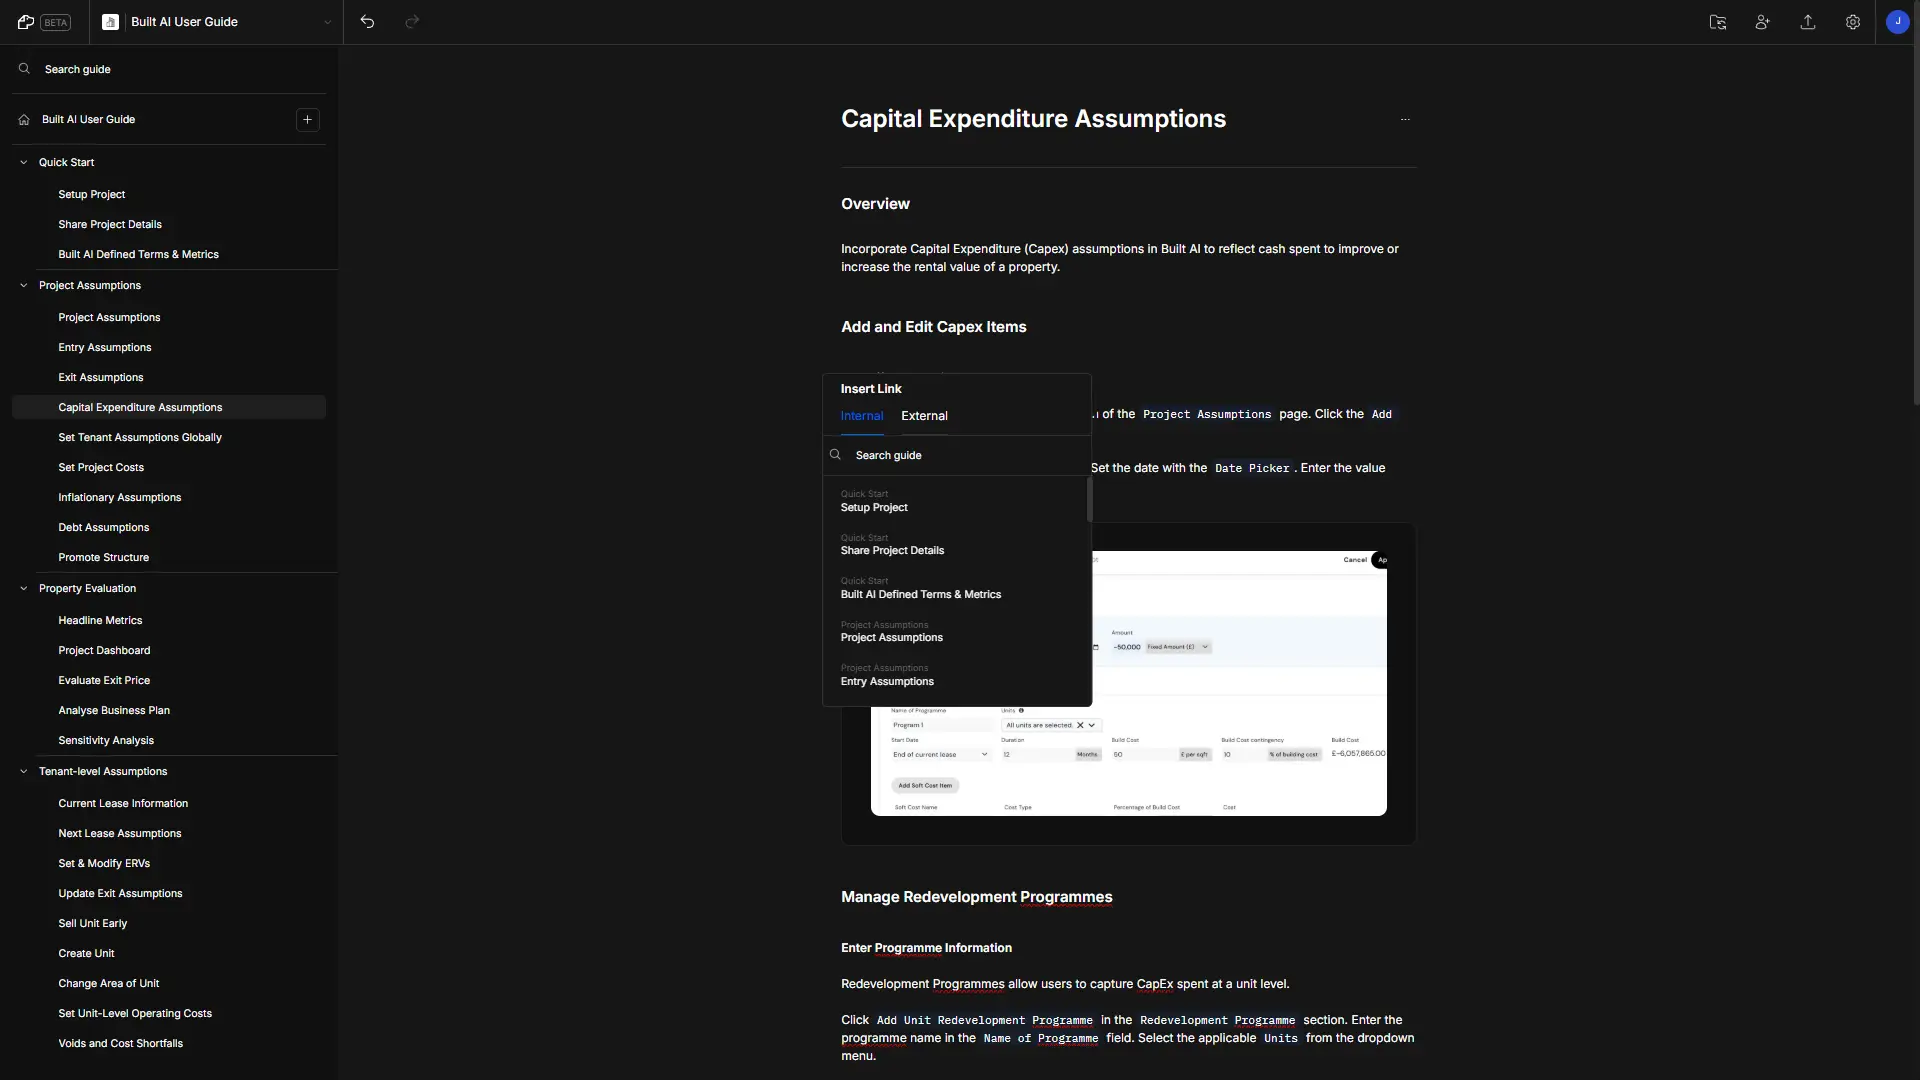This screenshot has width=1920, height=1080.
Task: Click the Add and Edit Capex Items heading
Action: pyautogui.click(x=933, y=327)
